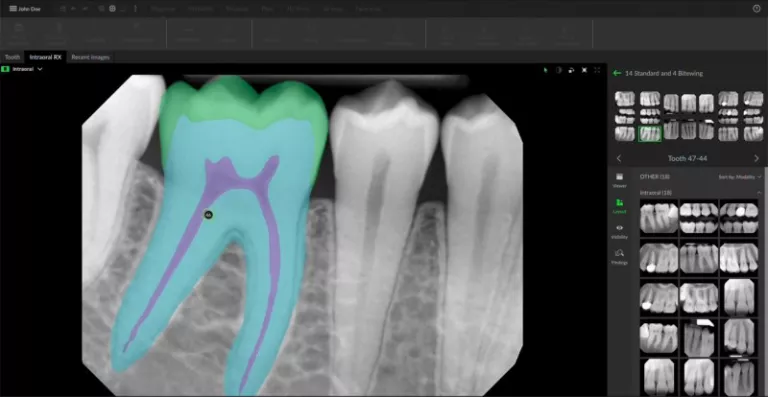Open the fourth-row thumbnail with white rectangle
Image resolution: width=768 pixels, height=397 pixels.
[x=699, y=337]
